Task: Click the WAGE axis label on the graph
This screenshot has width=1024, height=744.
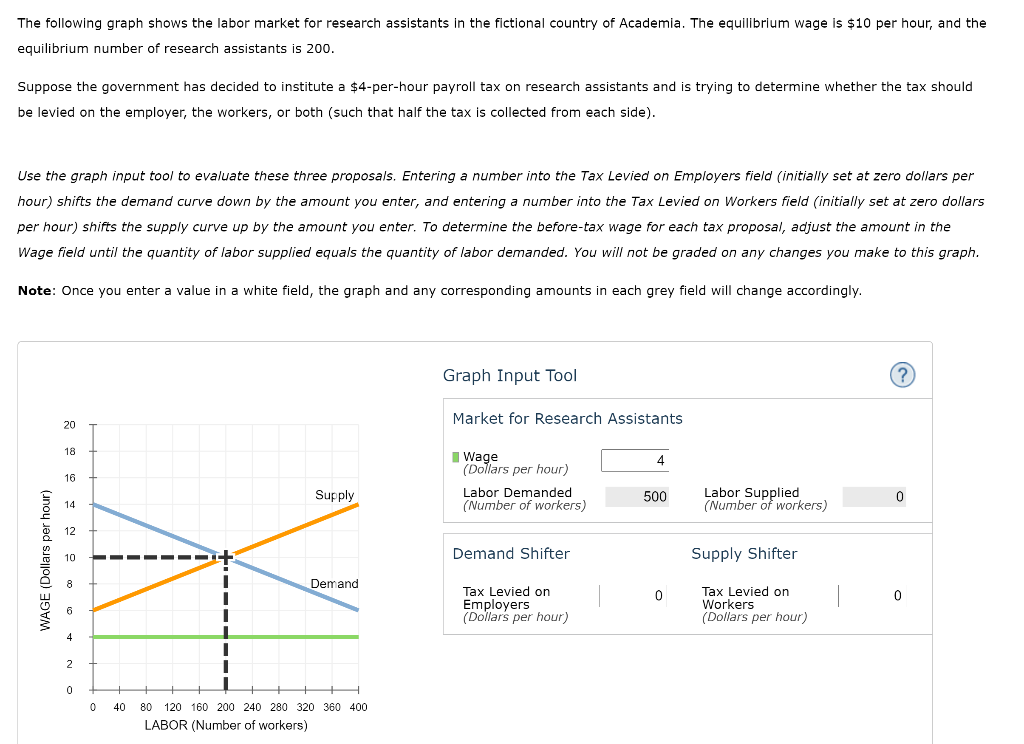Action: [x=48, y=556]
